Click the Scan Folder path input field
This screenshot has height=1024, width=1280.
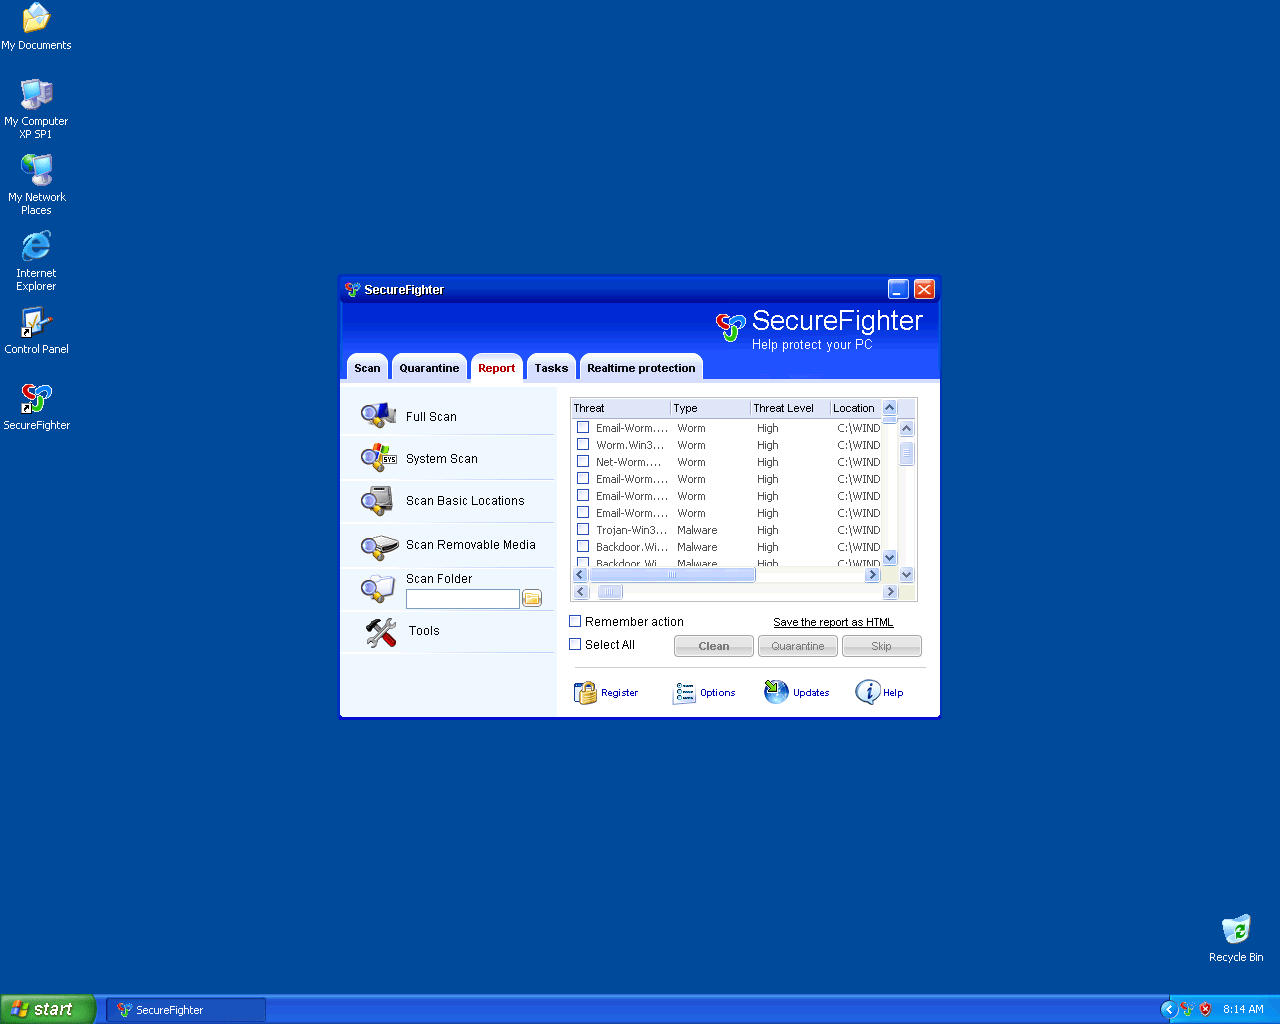462,598
